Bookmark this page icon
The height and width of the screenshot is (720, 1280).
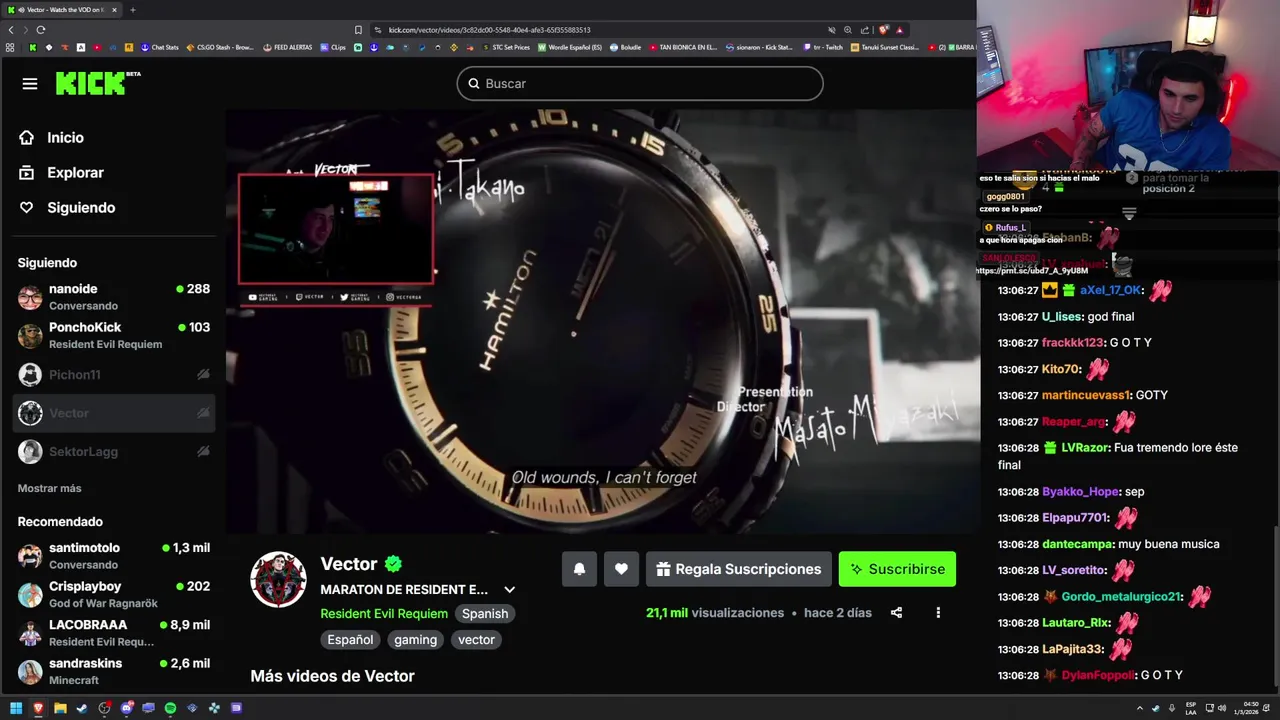pos(358,30)
